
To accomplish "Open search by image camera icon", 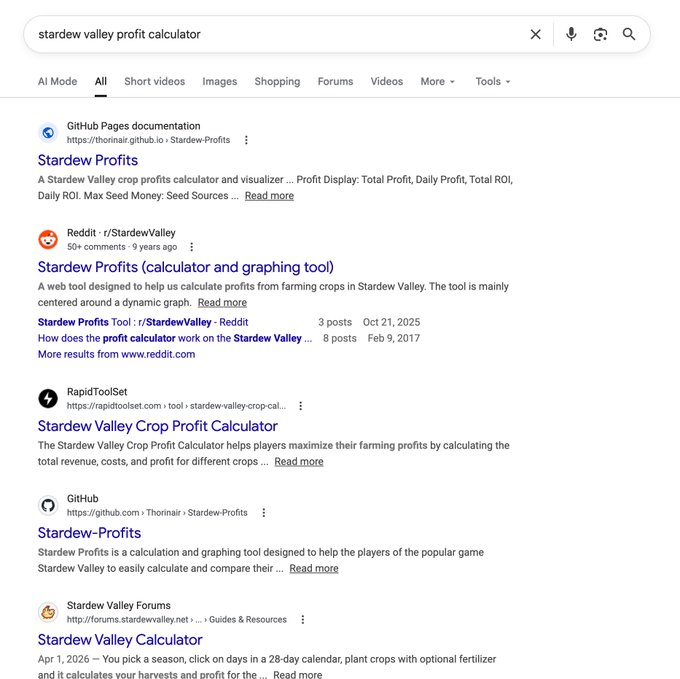I will click(600, 34).
